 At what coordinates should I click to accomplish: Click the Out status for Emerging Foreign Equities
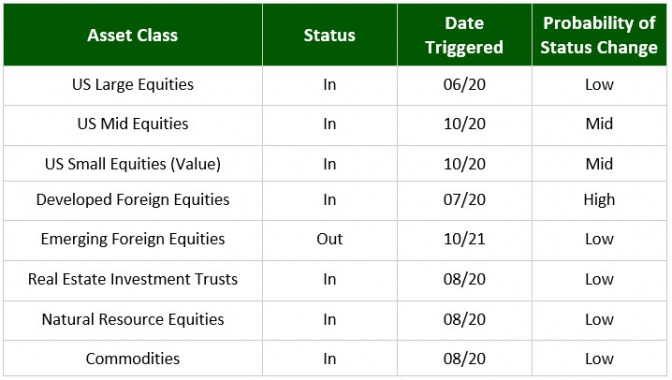click(x=330, y=239)
